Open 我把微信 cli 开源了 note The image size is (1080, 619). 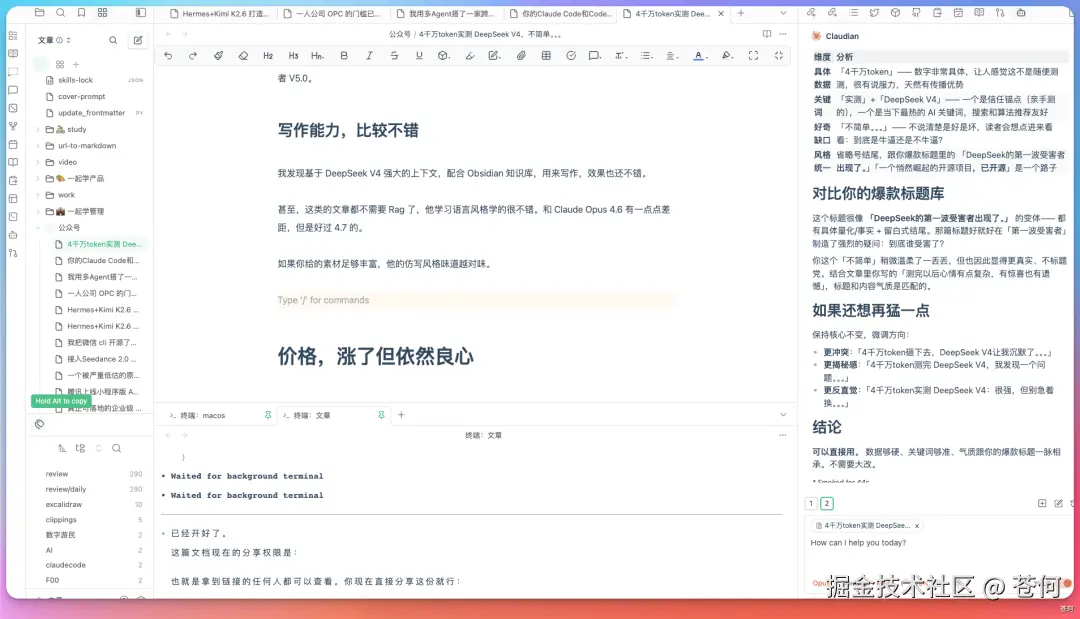101,342
